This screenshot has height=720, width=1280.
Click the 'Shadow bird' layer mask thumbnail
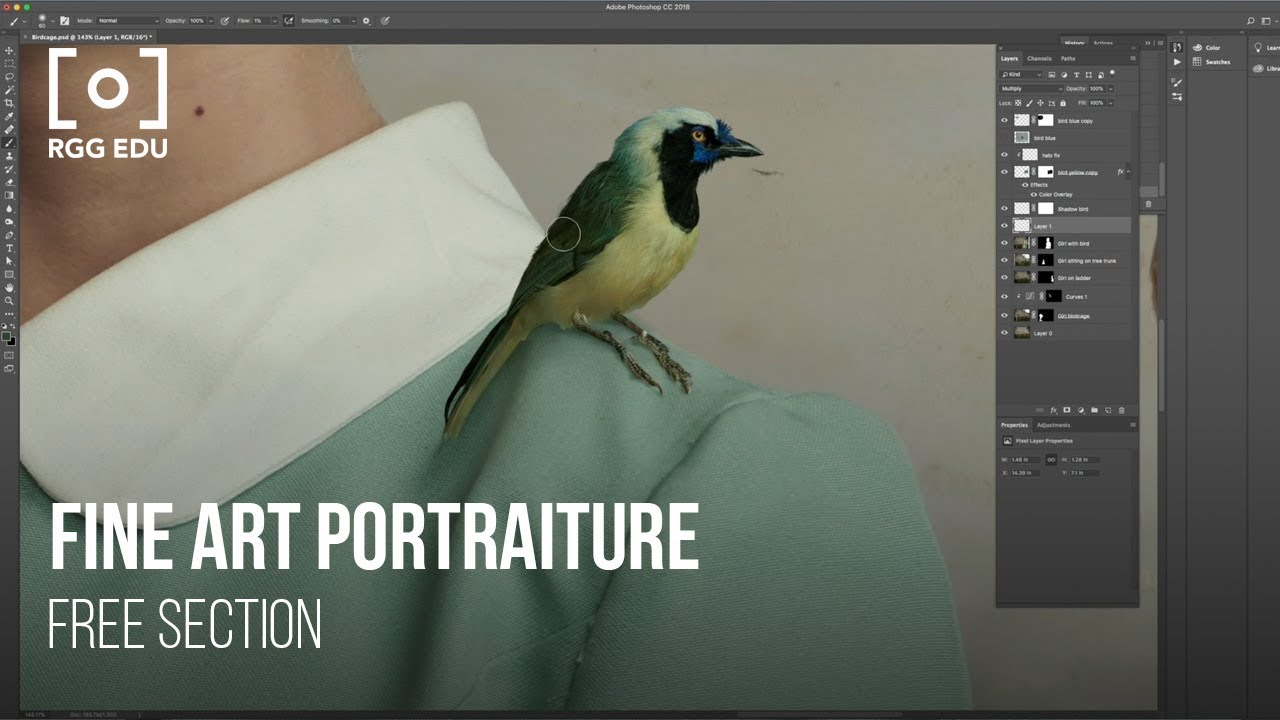[x=1046, y=208]
